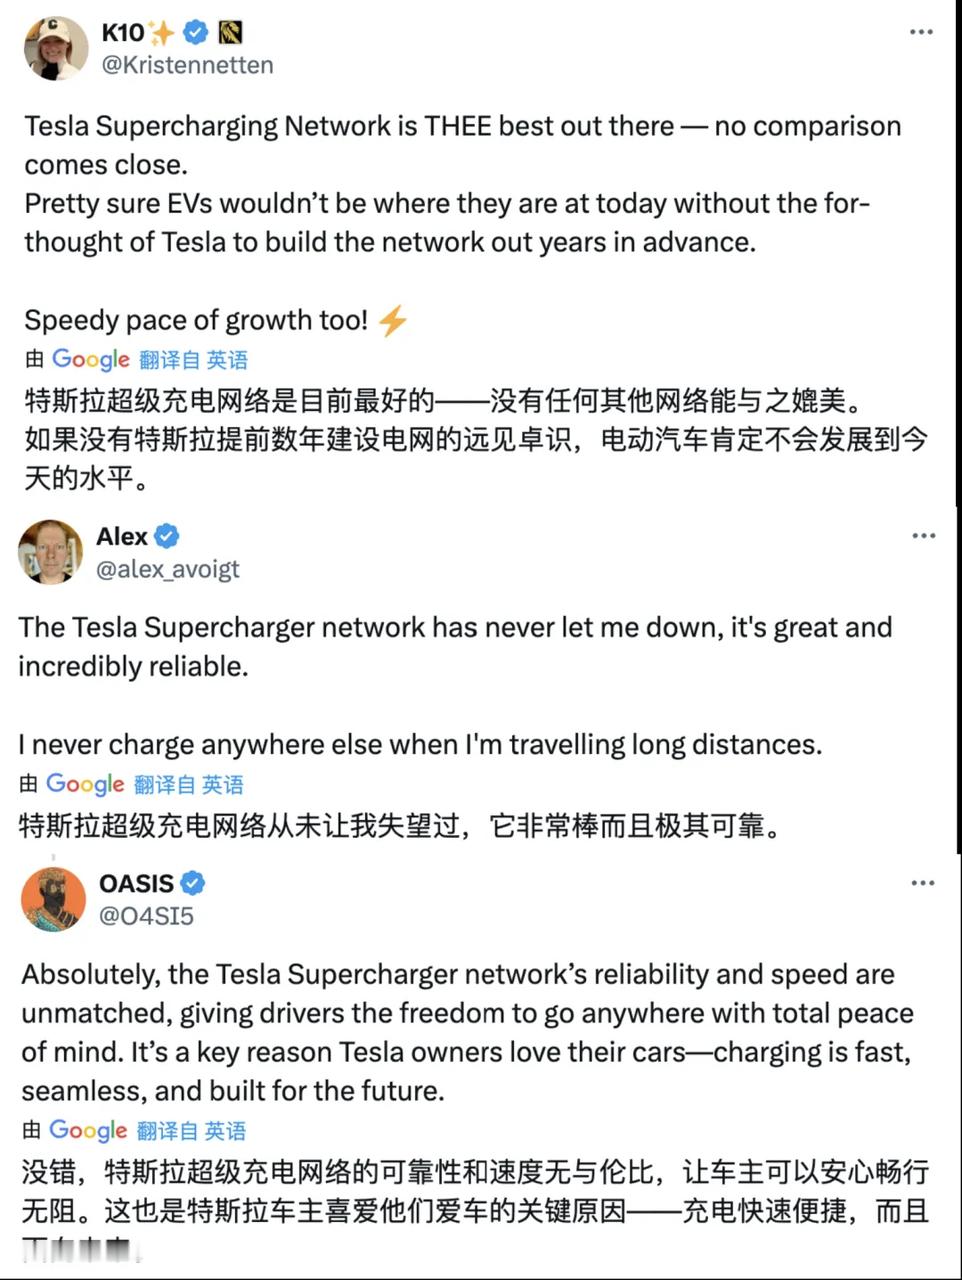Open more options on OASIS tweet
The height and width of the screenshot is (1280, 962).
coord(922,883)
